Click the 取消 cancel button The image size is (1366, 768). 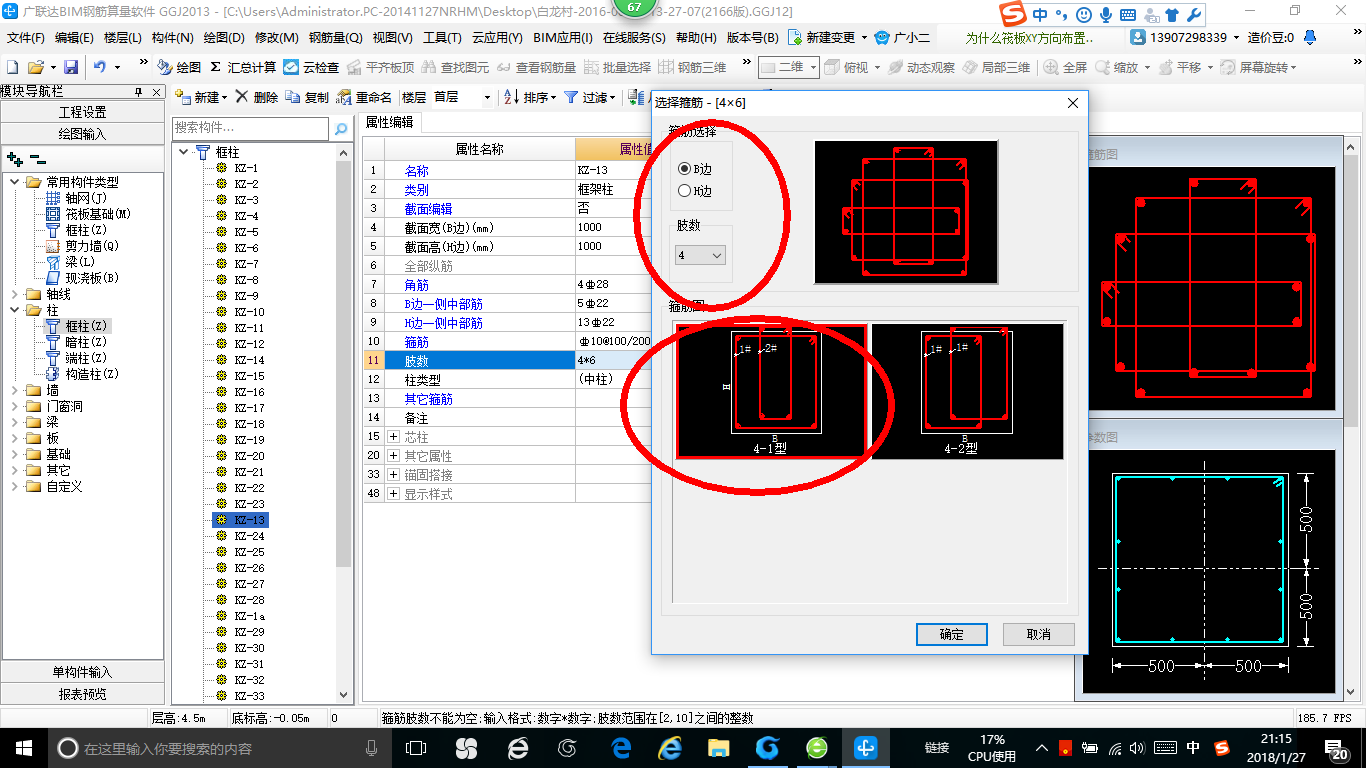point(1039,634)
